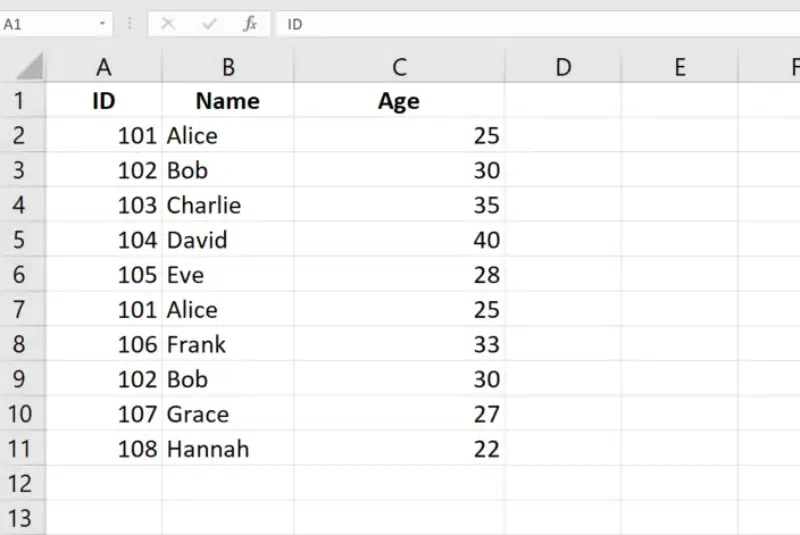
Task: Select column E header
Action: coord(680,67)
